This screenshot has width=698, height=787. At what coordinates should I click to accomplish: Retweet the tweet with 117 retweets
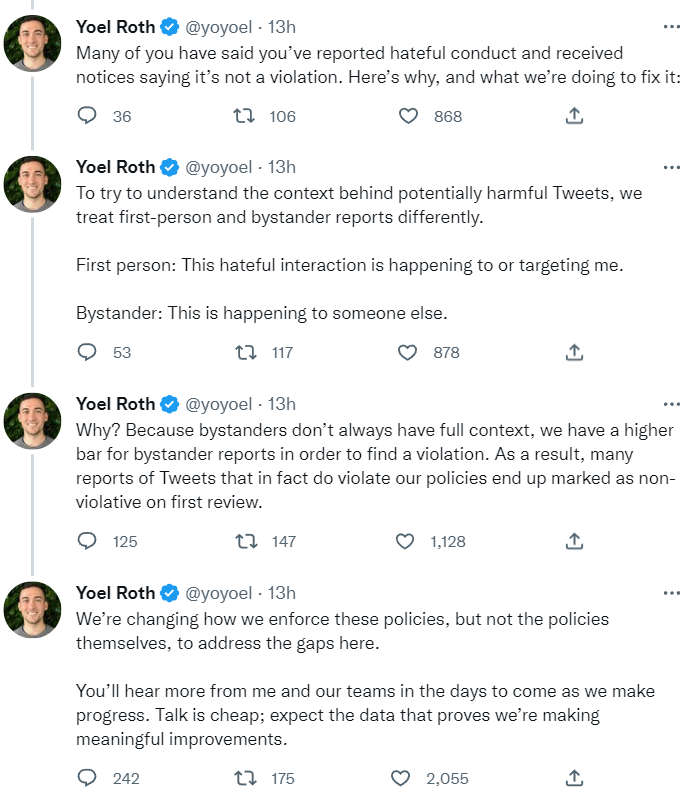pos(241,352)
